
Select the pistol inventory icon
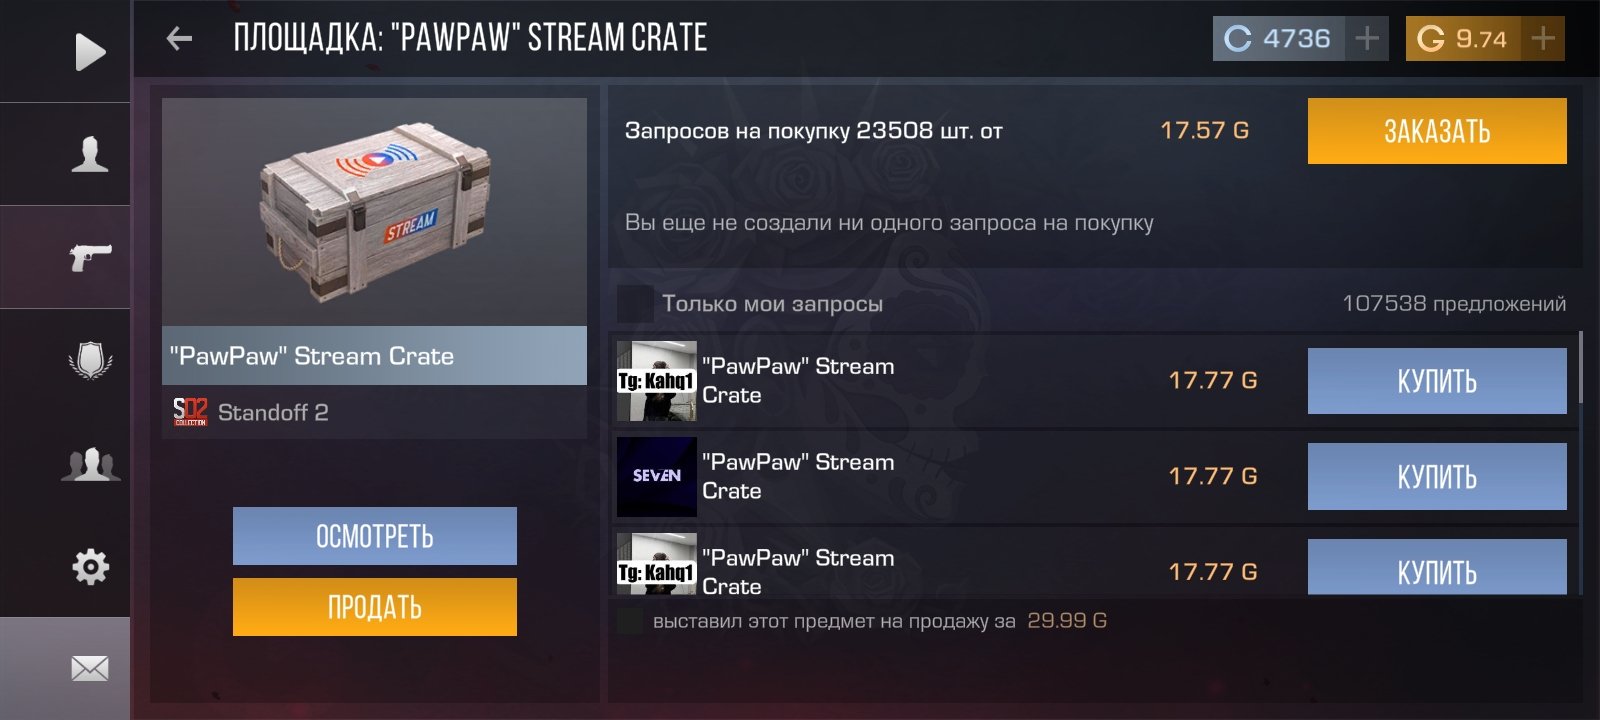click(90, 258)
